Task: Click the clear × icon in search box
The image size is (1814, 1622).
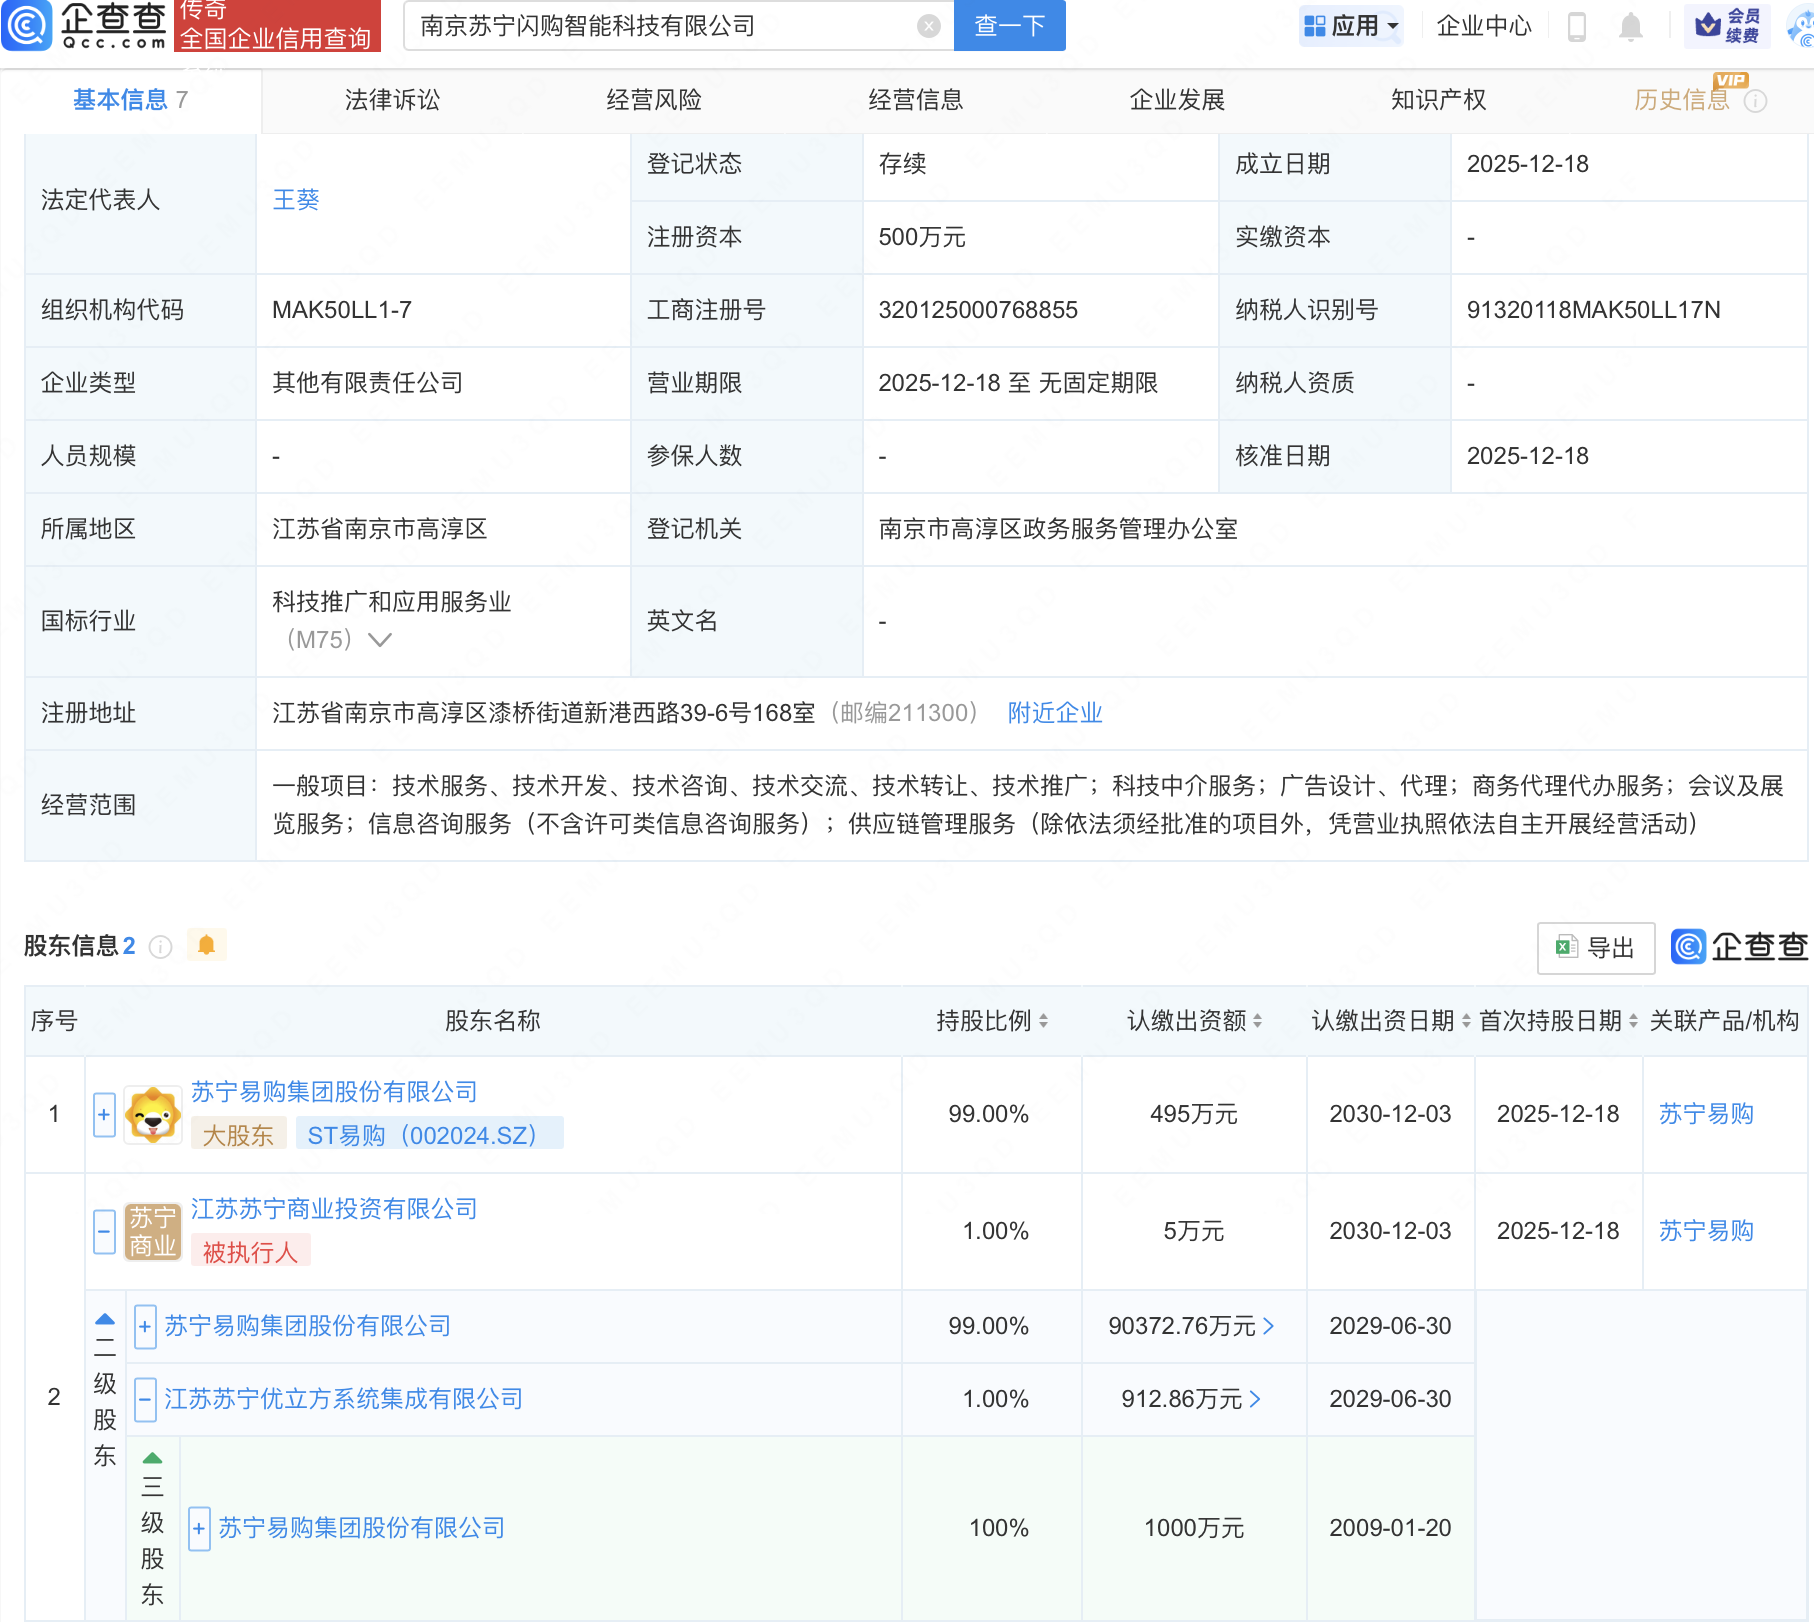Action: pyautogui.click(x=928, y=26)
